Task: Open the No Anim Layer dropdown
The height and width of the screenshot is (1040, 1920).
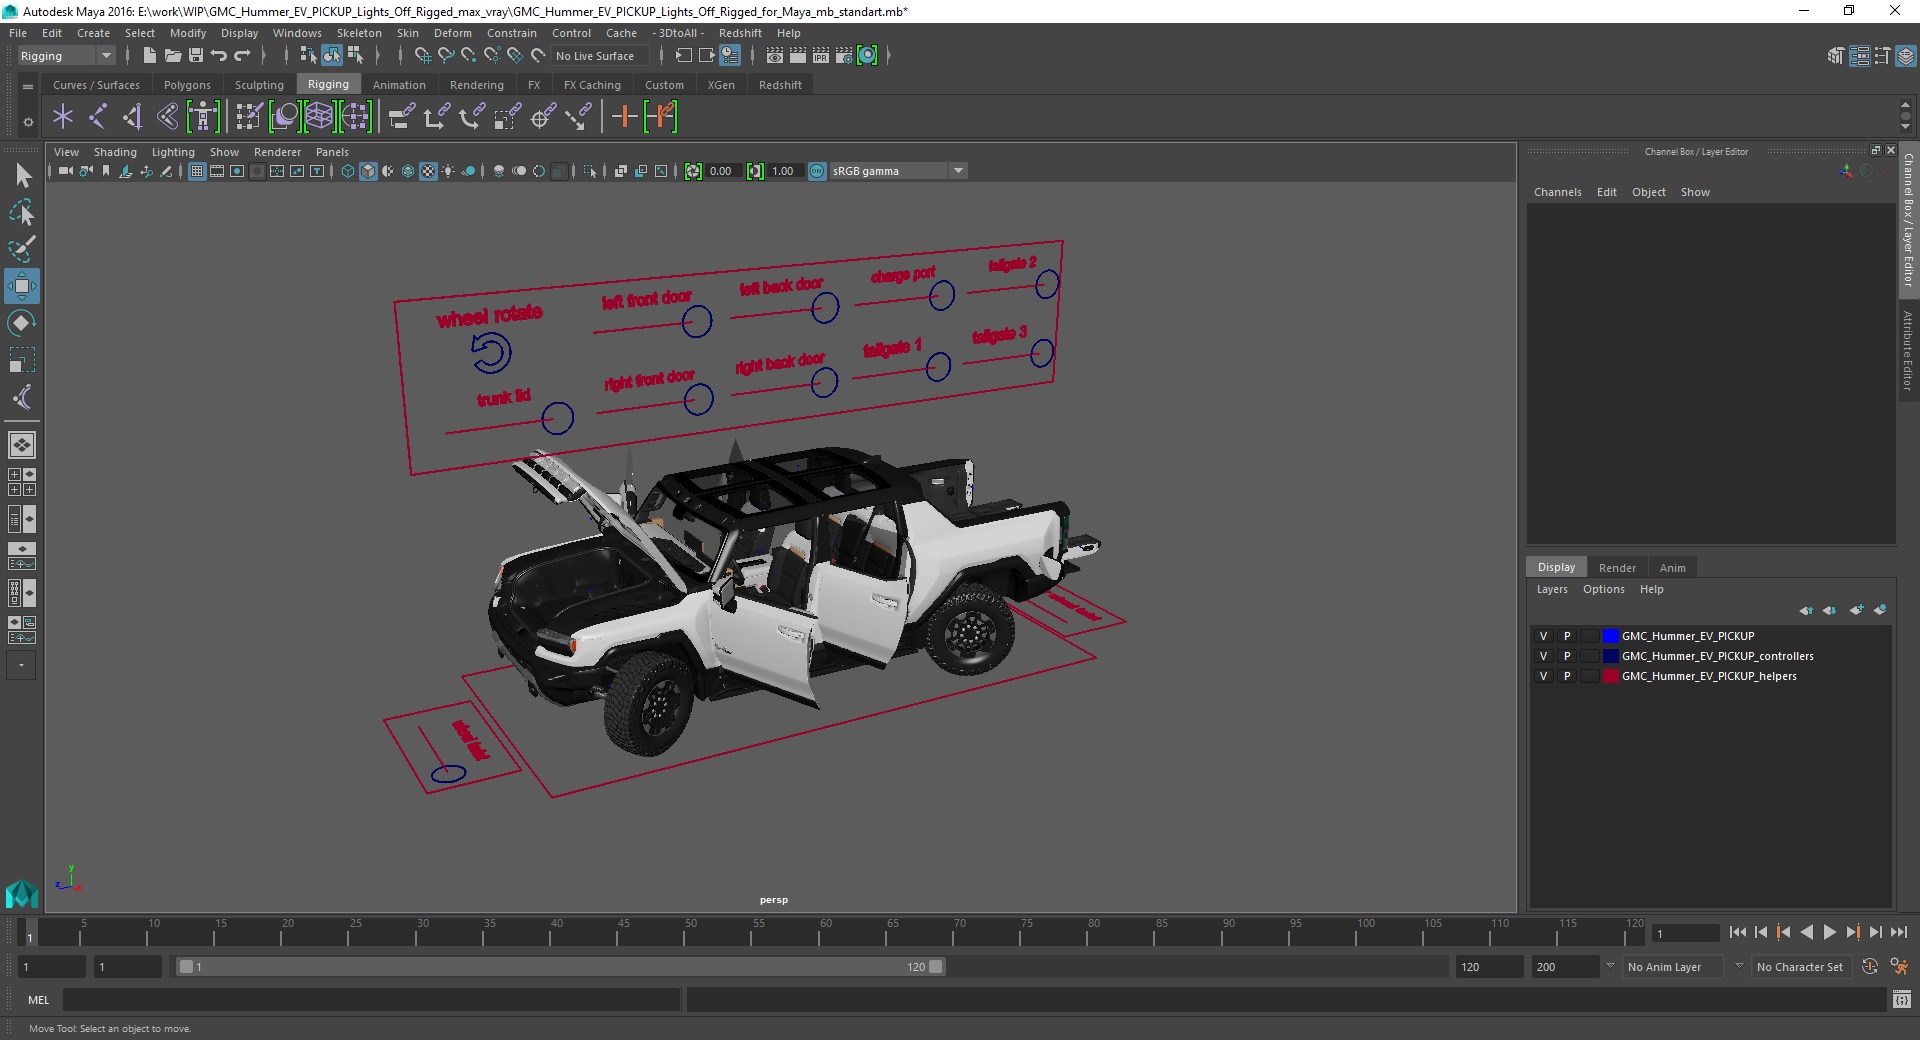Action: 1672,967
